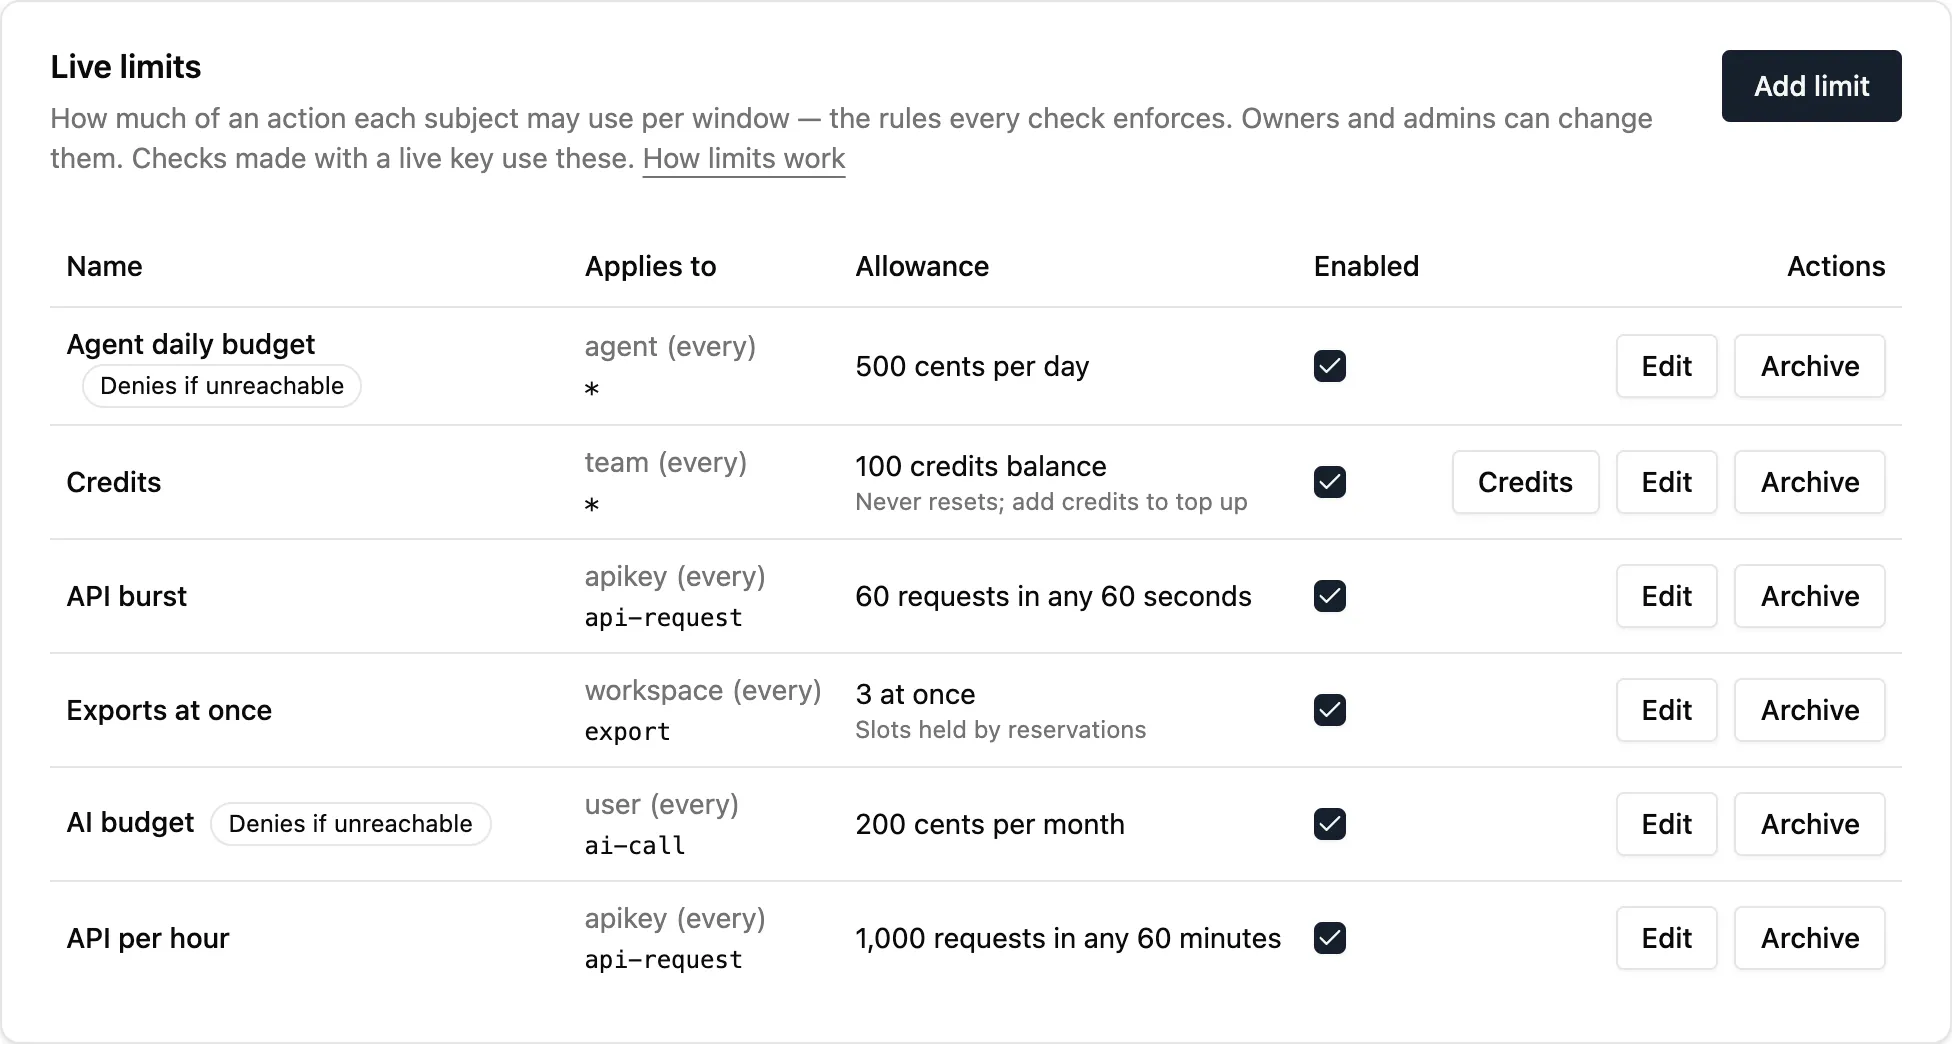Toggle the AI budget enabled checkbox
Viewport: 1952px width, 1044px height.
[x=1330, y=824]
